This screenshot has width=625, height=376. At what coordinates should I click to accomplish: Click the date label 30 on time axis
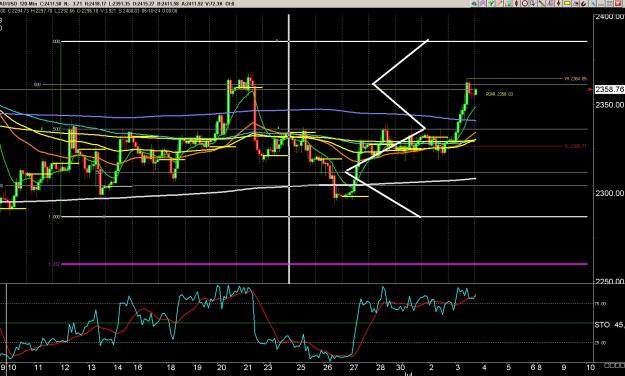pos(401,367)
